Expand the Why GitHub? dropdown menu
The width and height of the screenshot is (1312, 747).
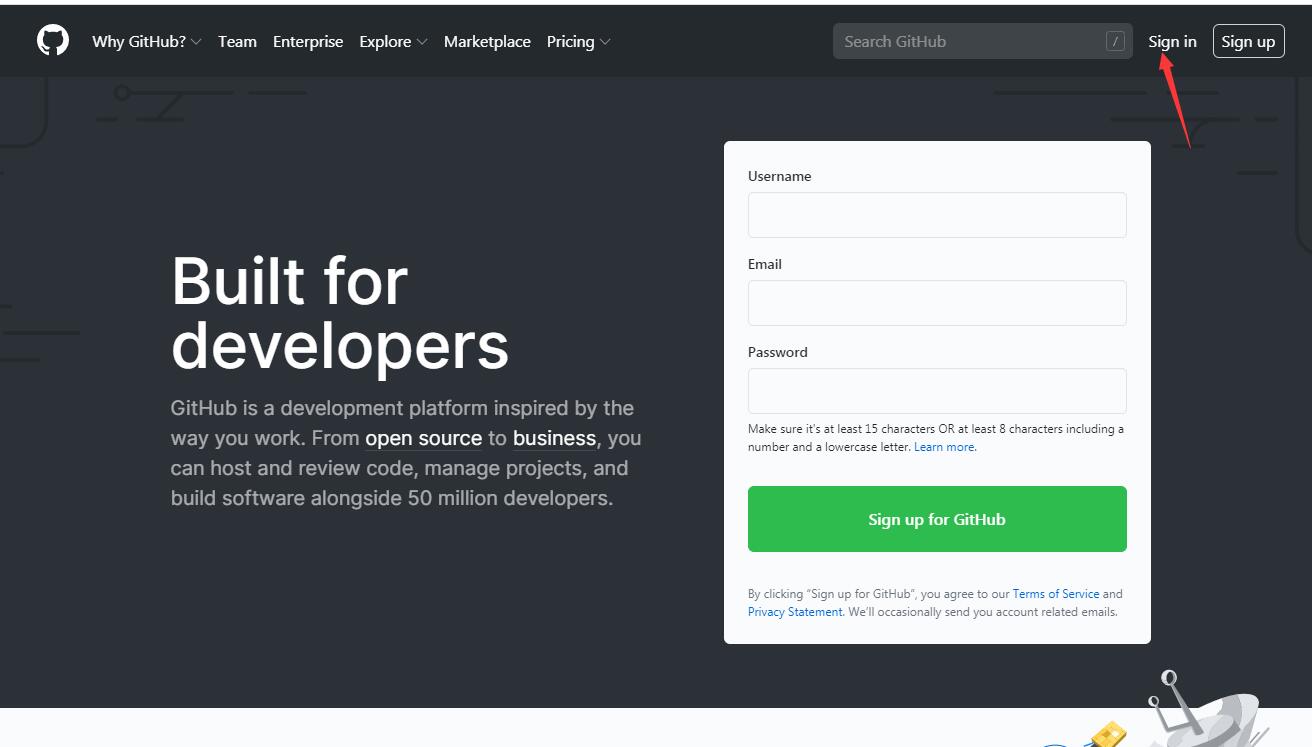tap(147, 41)
